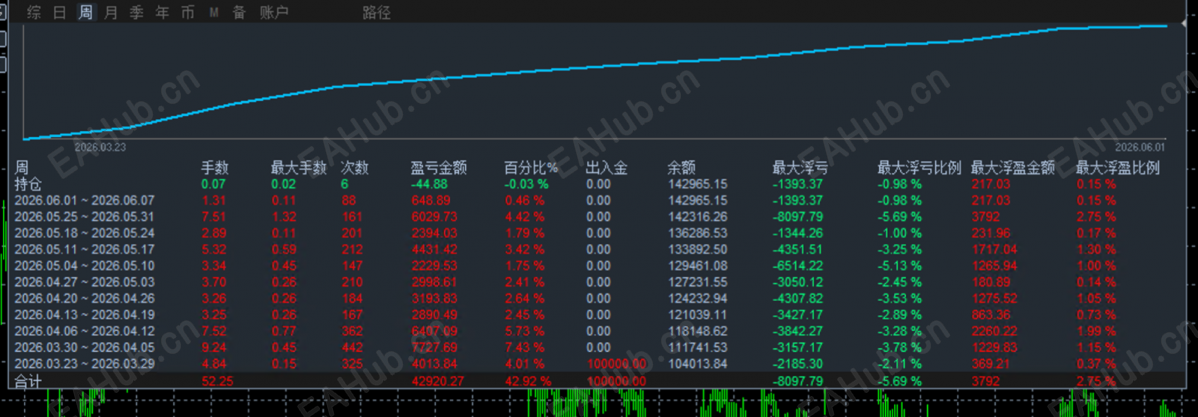The width and height of the screenshot is (1198, 417).
Task: Click the 余额 column header
Action: (x=682, y=168)
